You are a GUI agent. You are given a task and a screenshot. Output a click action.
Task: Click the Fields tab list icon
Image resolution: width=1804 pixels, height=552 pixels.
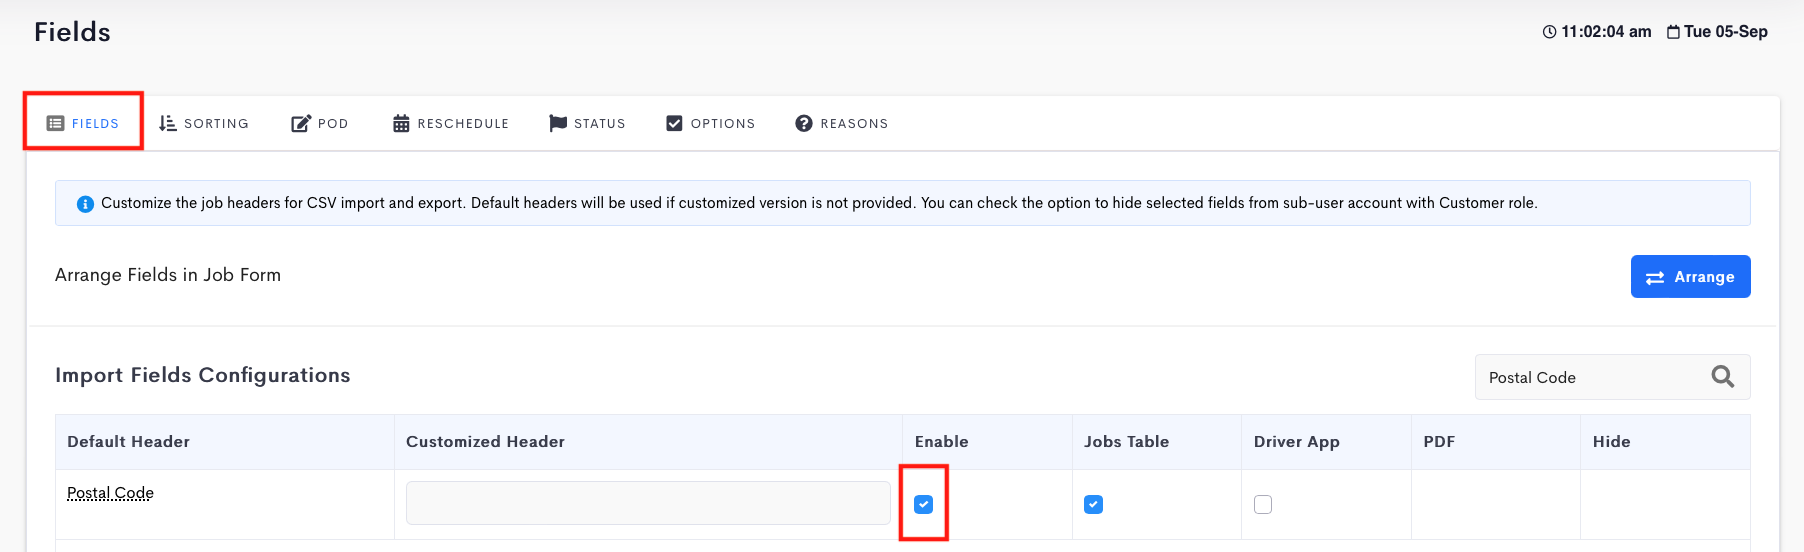point(56,123)
